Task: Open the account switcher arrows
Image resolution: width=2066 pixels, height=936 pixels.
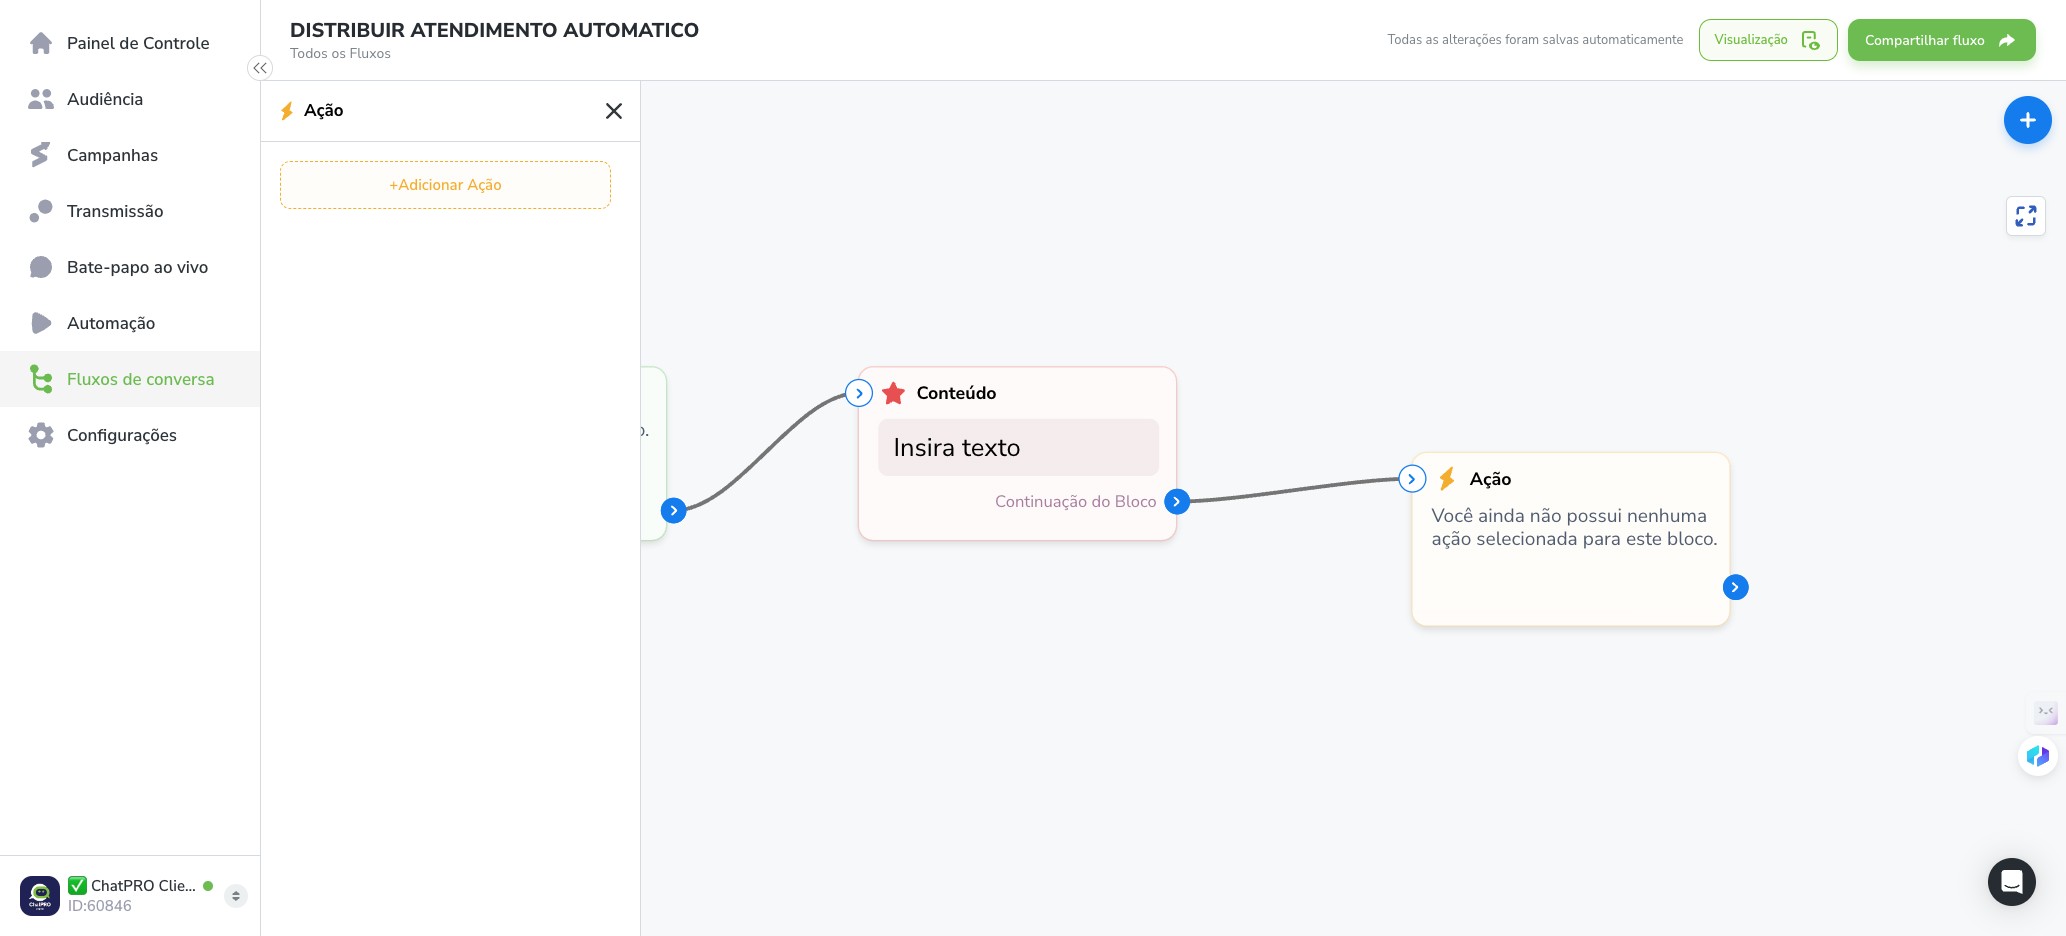Action: [235, 895]
